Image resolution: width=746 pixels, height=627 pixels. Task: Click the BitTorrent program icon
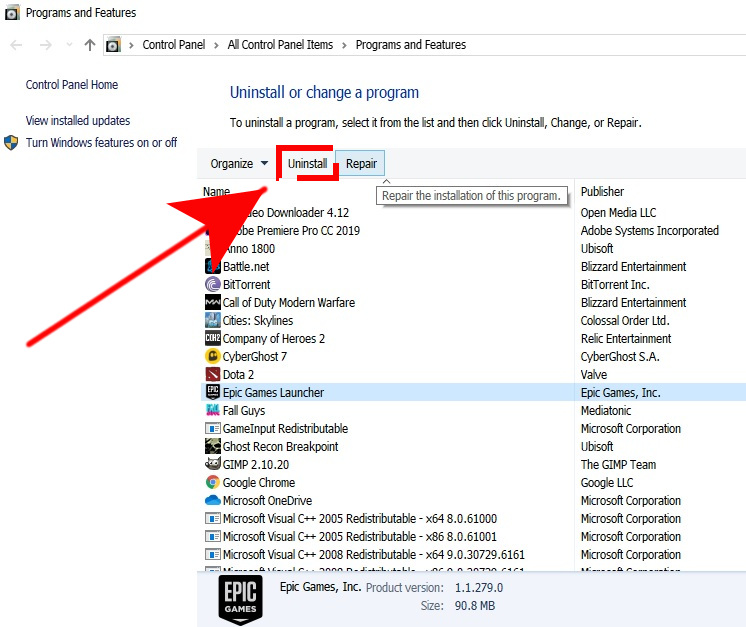click(x=213, y=284)
